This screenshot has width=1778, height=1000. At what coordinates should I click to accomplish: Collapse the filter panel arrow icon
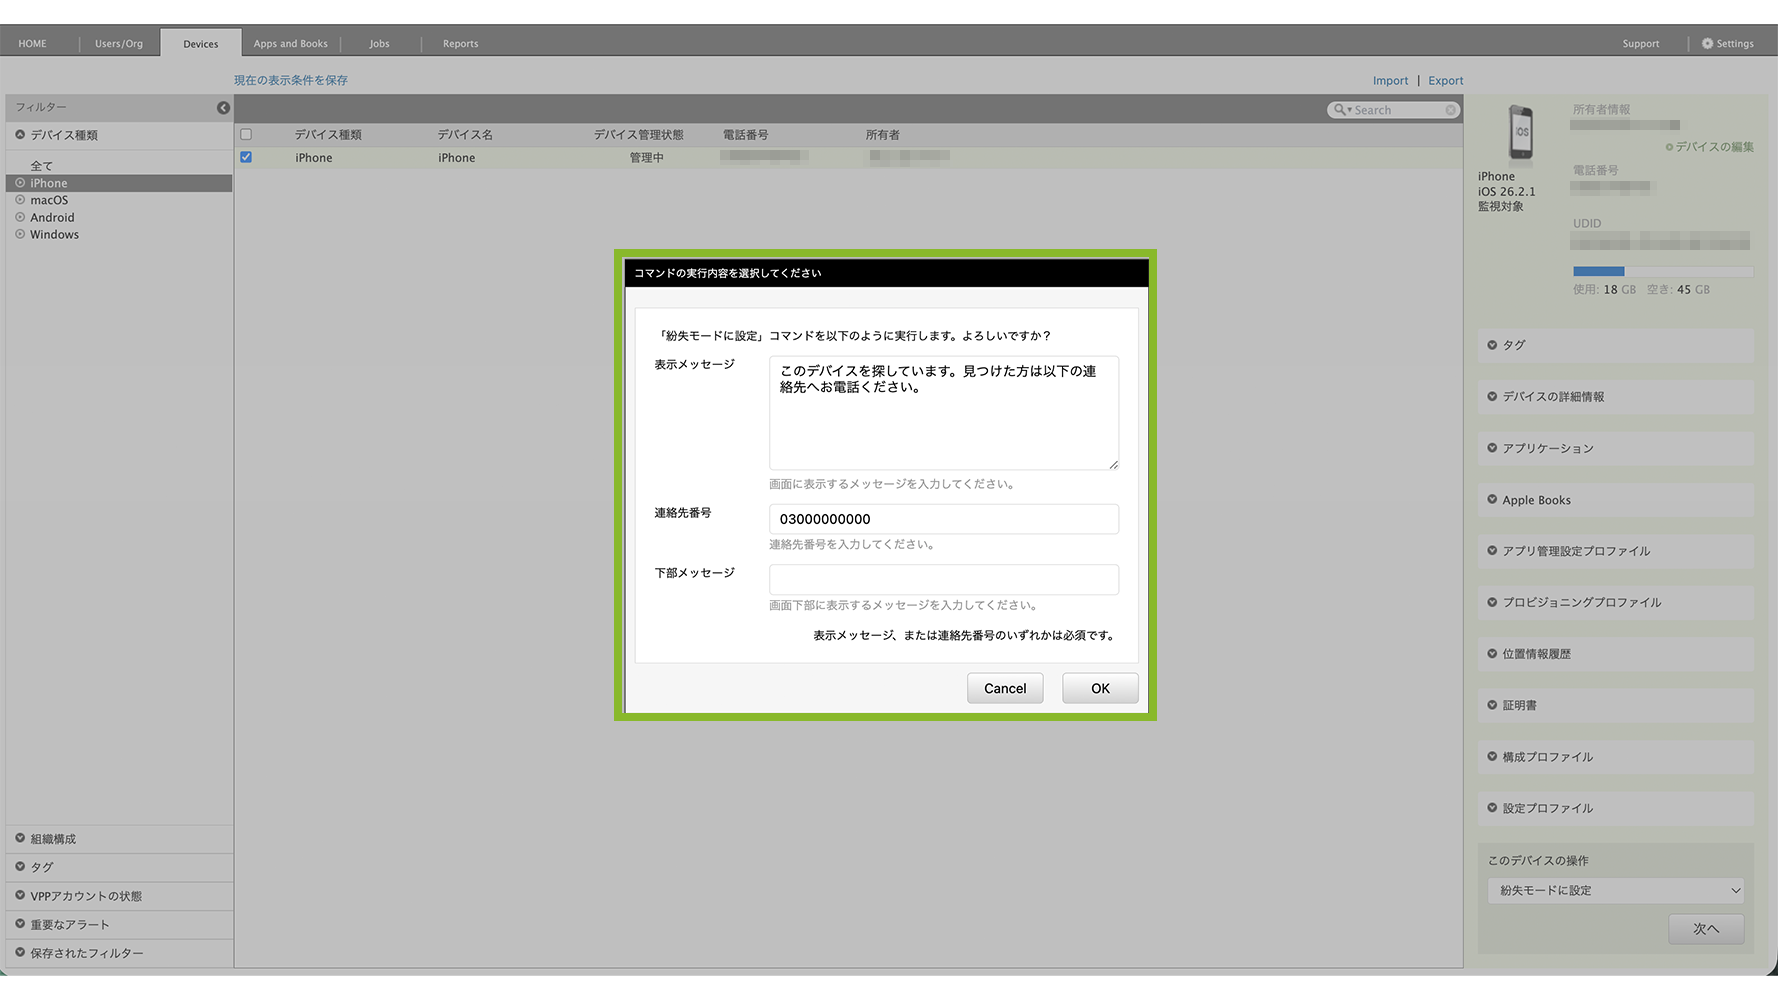coord(223,108)
